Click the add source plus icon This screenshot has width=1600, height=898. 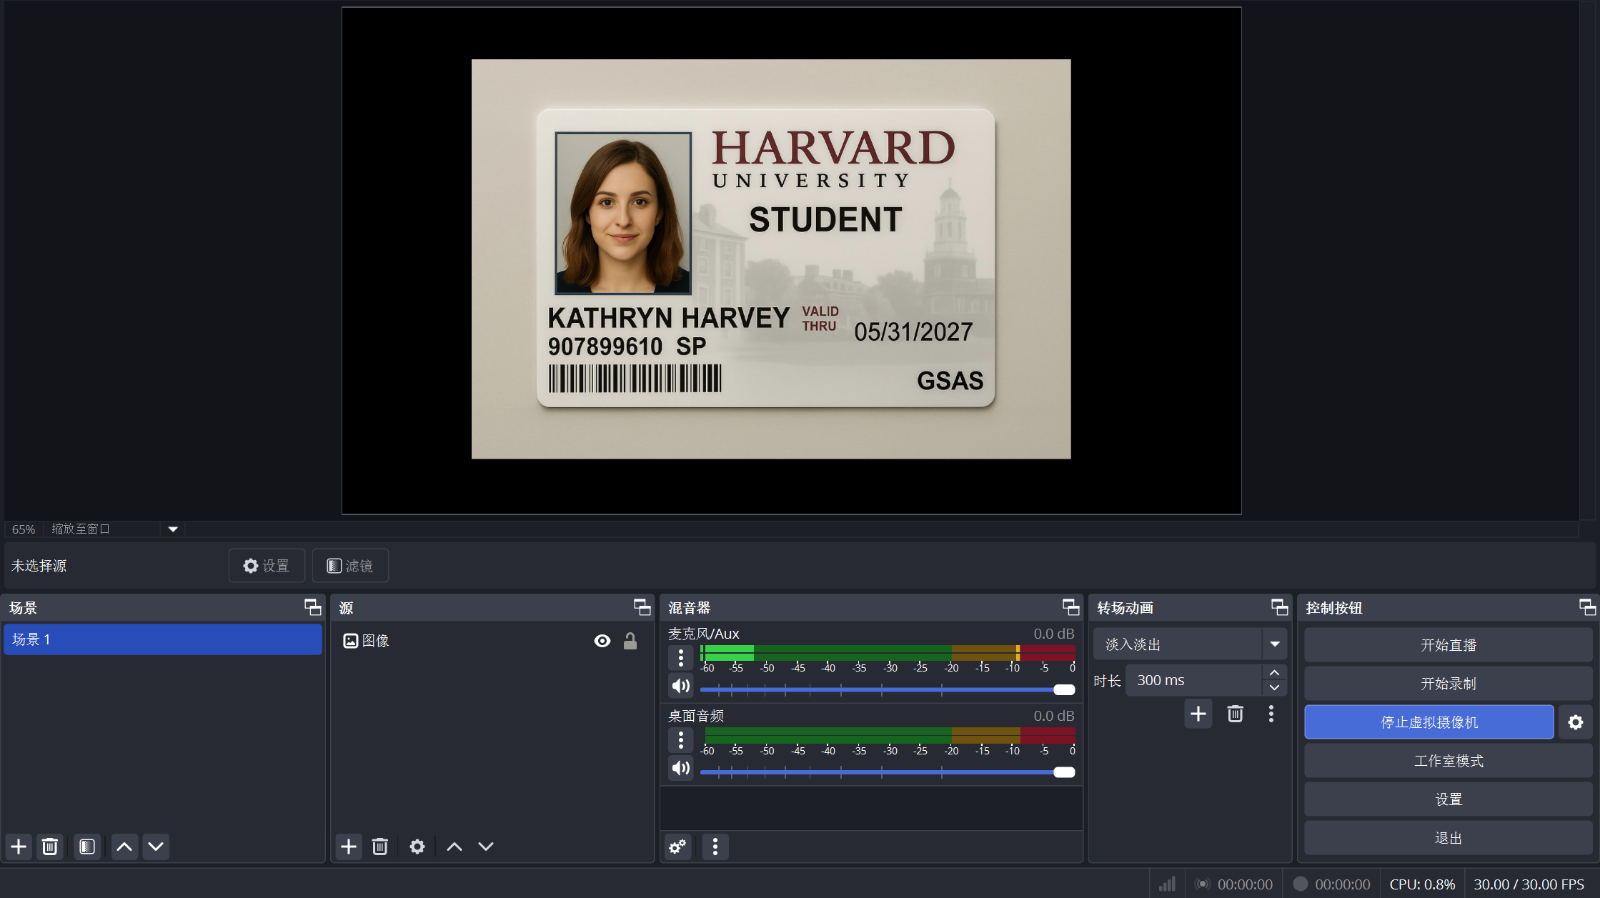pos(348,847)
